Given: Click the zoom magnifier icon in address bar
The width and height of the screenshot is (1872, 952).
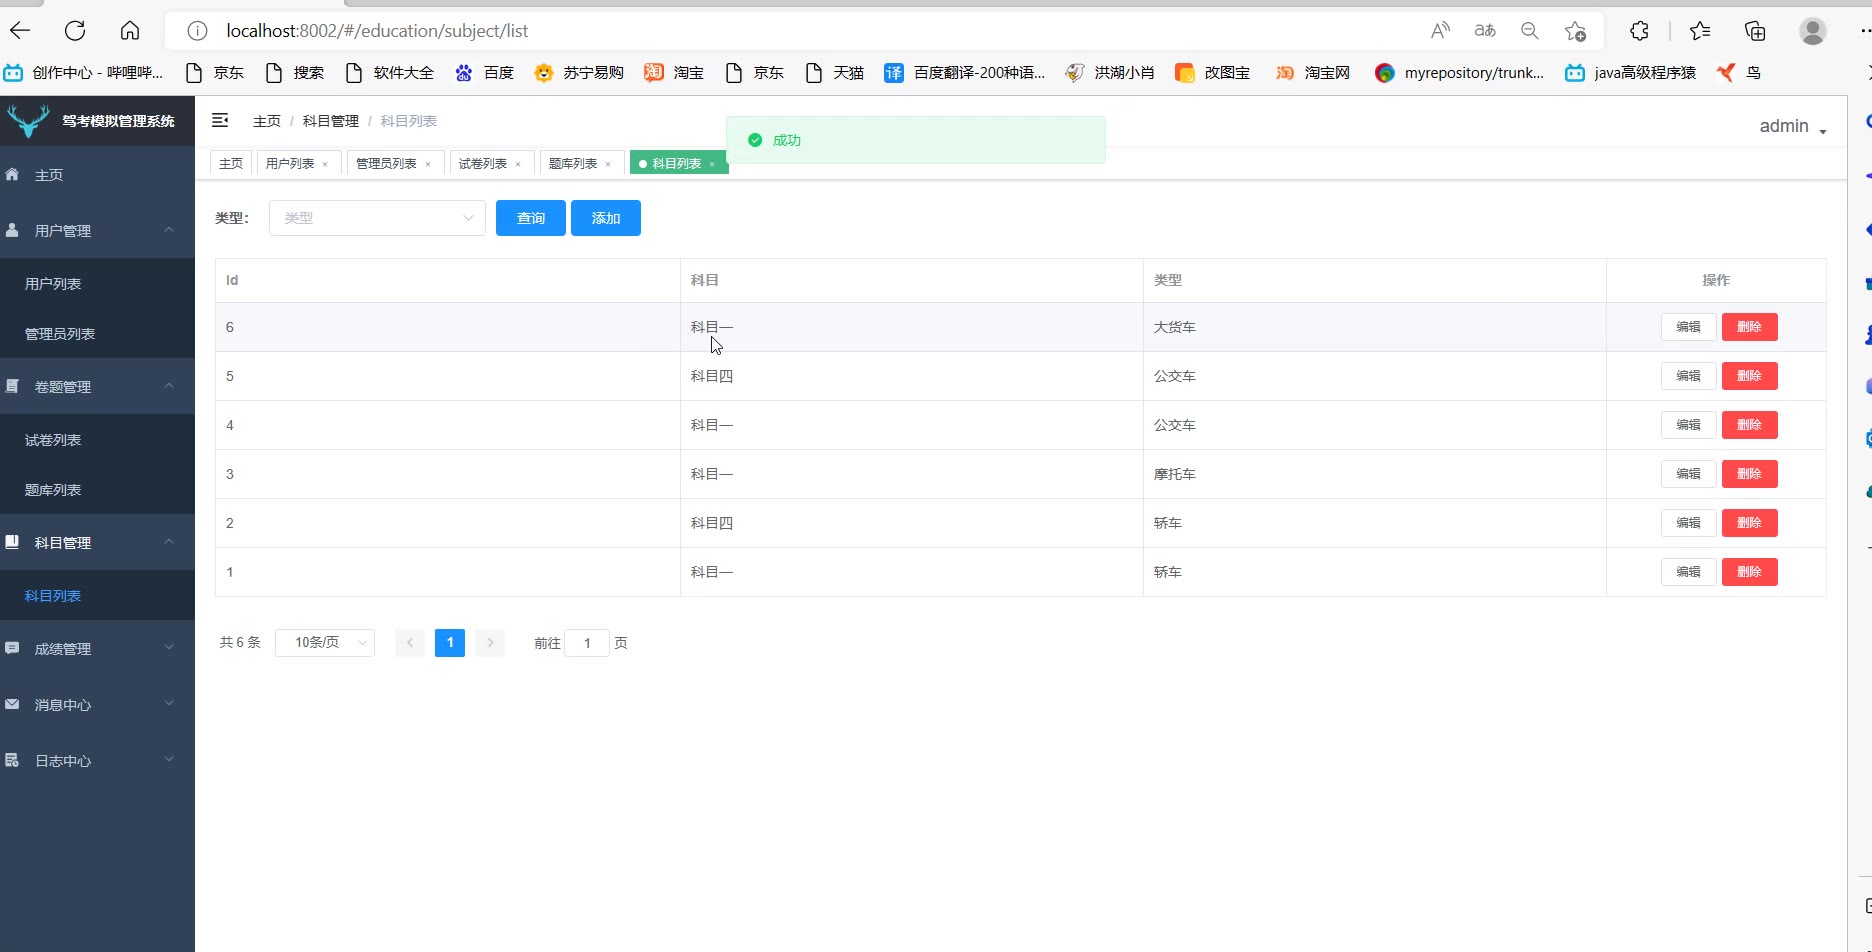Looking at the screenshot, I should (x=1529, y=31).
